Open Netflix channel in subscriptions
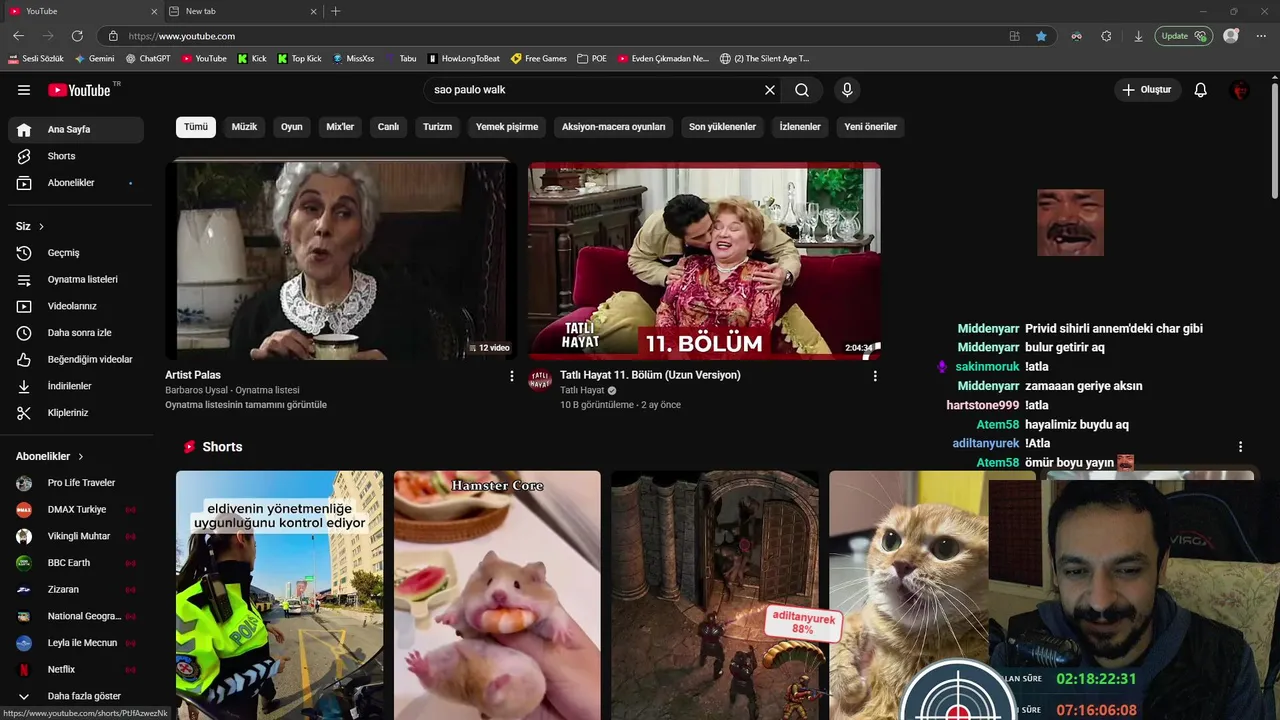Viewport: 1280px width, 720px height. click(x=76, y=669)
